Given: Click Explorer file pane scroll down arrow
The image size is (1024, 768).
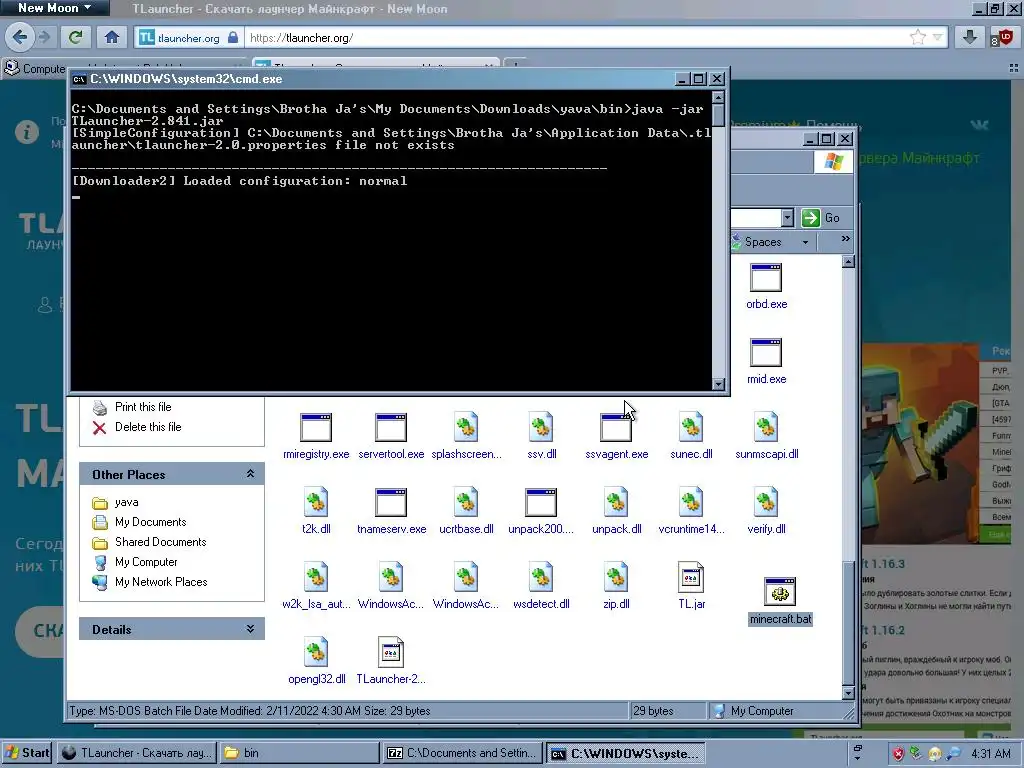Looking at the screenshot, I should point(848,693).
